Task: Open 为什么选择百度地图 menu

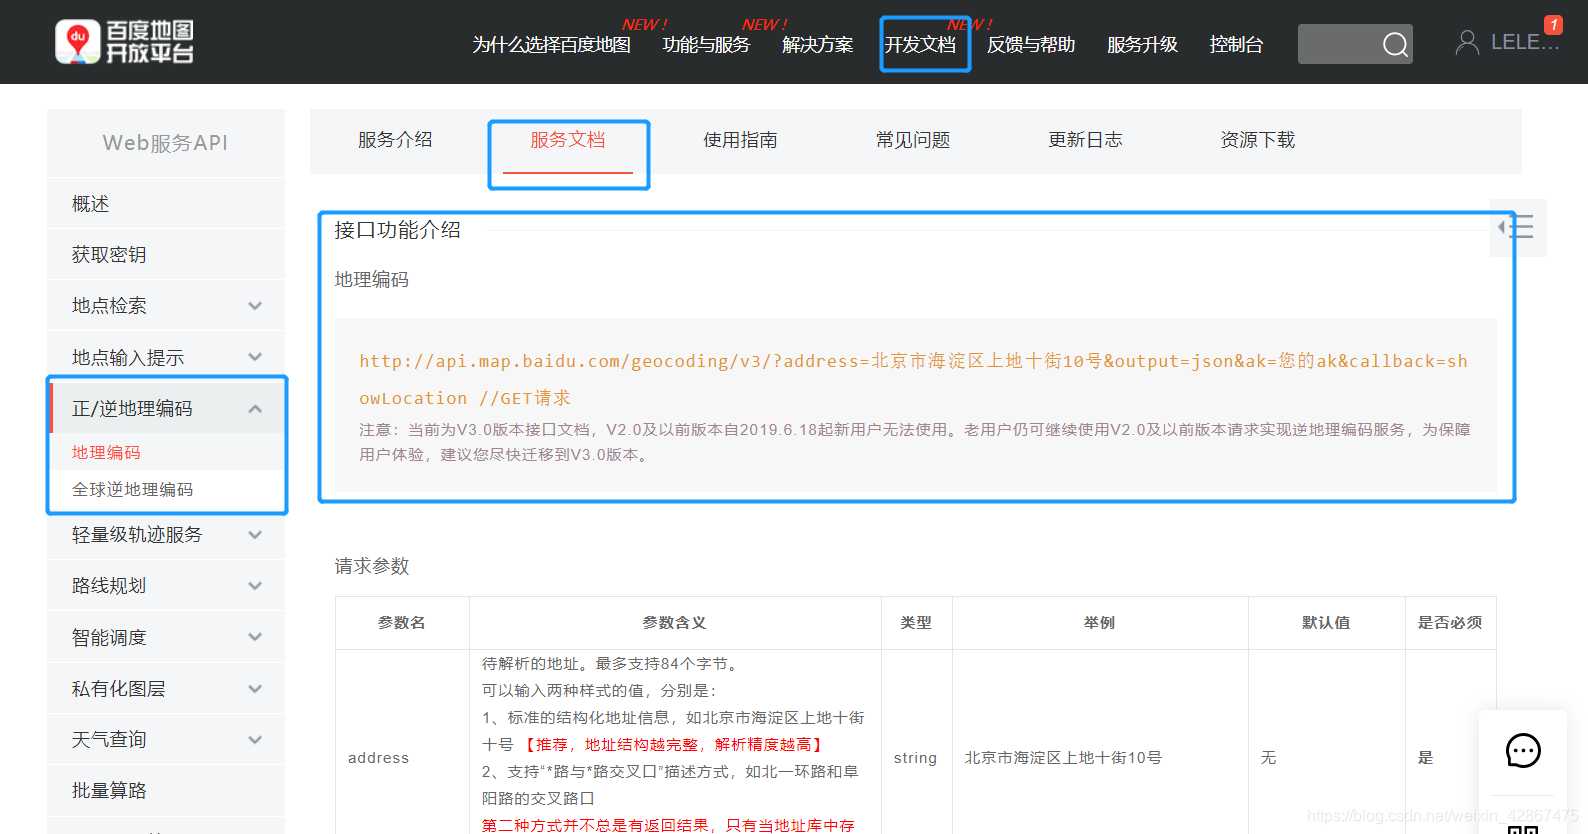Action: [x=551, y=45]
